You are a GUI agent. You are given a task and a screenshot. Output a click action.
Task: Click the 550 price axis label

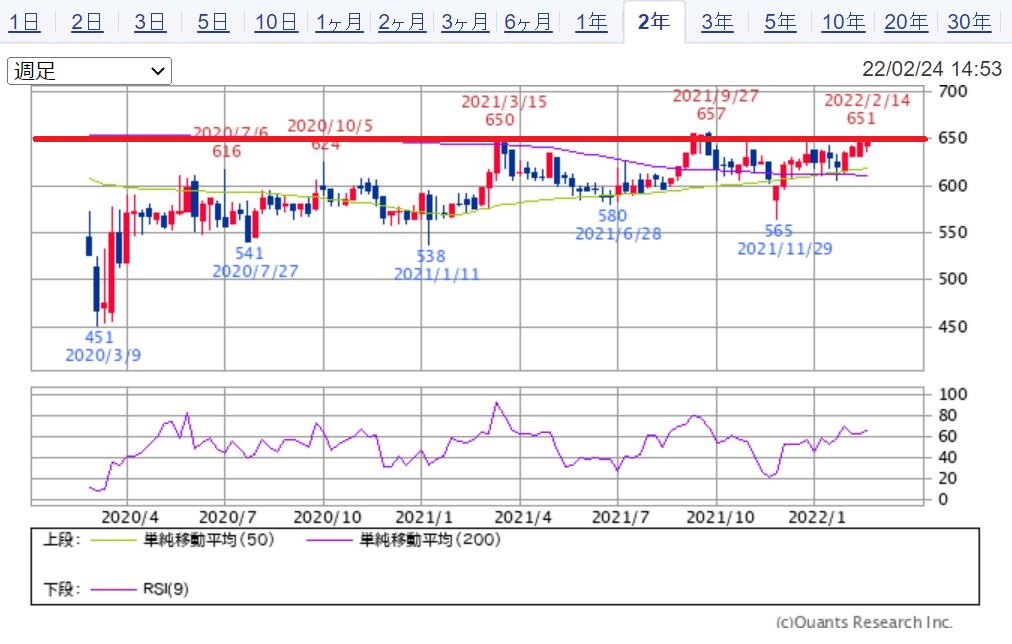[953, 232]
